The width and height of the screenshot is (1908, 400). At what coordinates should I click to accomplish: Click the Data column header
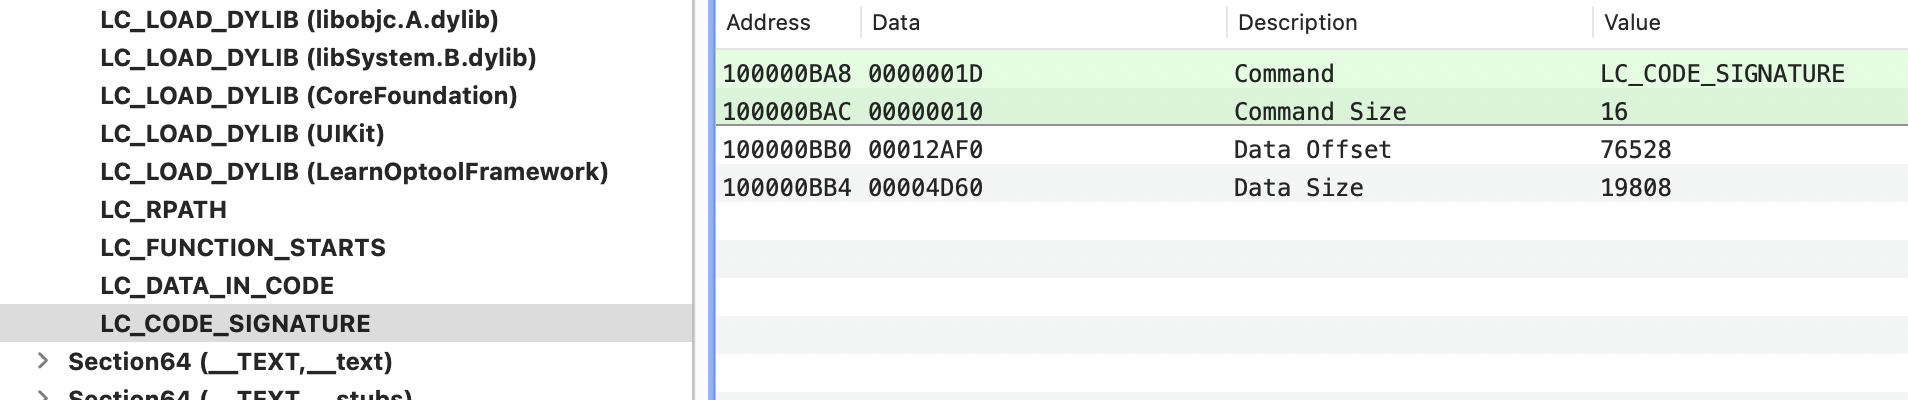pyautogui.click(x=896, y=23)
